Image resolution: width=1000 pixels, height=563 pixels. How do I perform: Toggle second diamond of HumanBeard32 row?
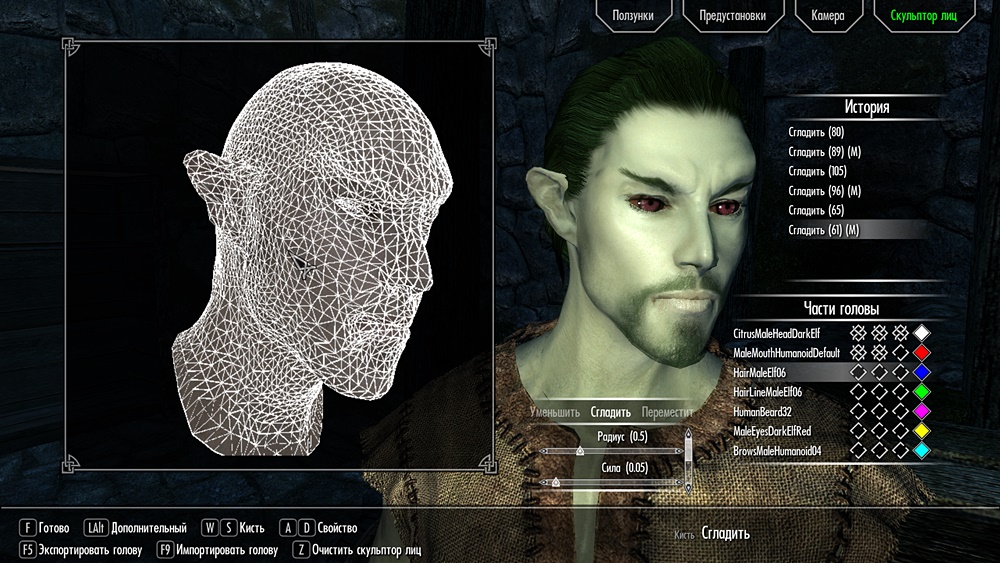coord(879,411)
